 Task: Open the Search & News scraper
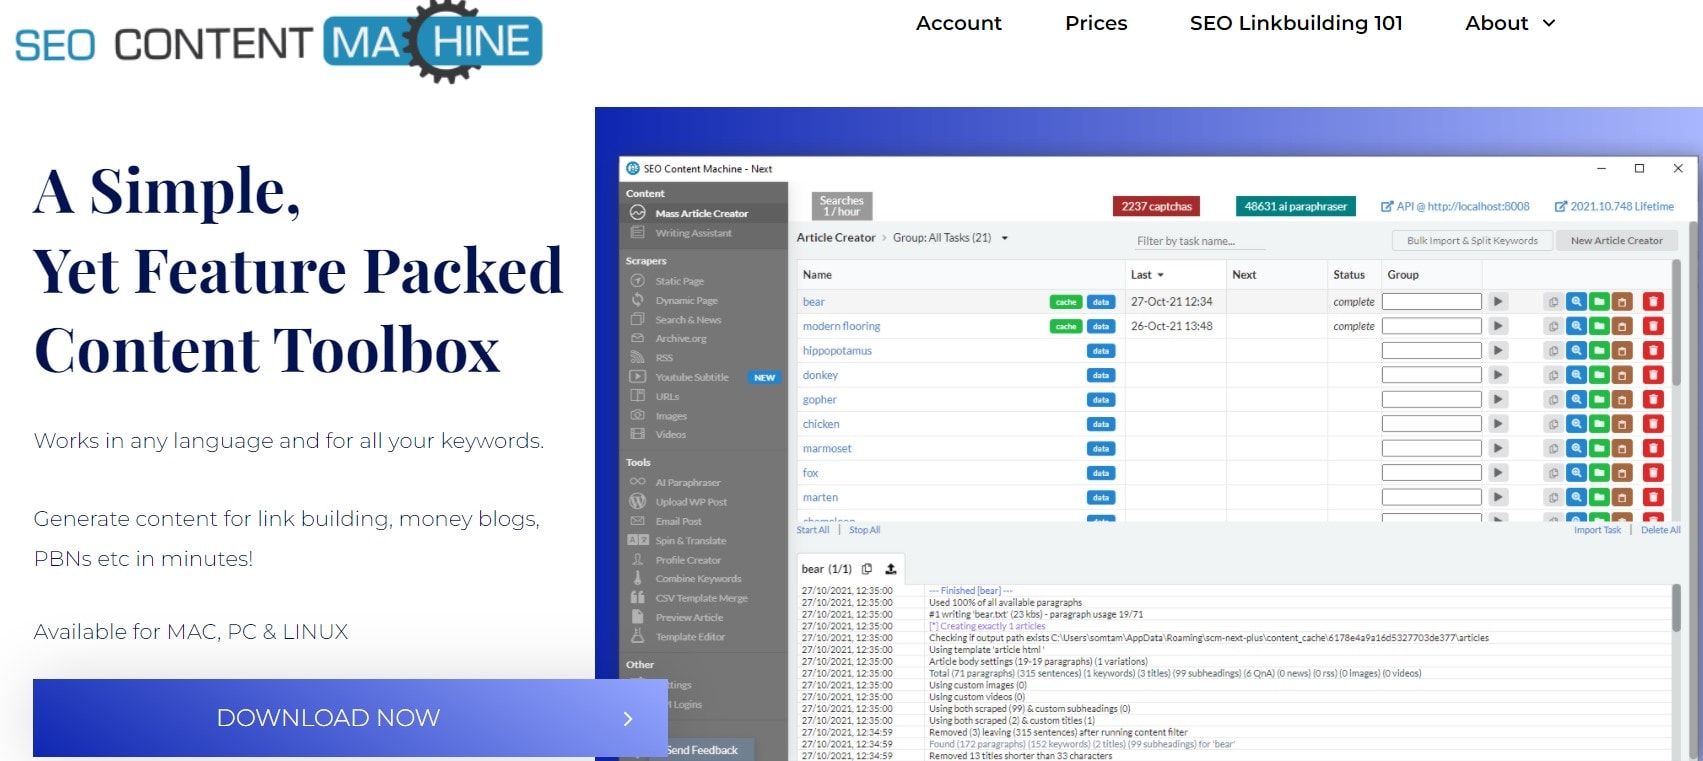coord(688,320)
